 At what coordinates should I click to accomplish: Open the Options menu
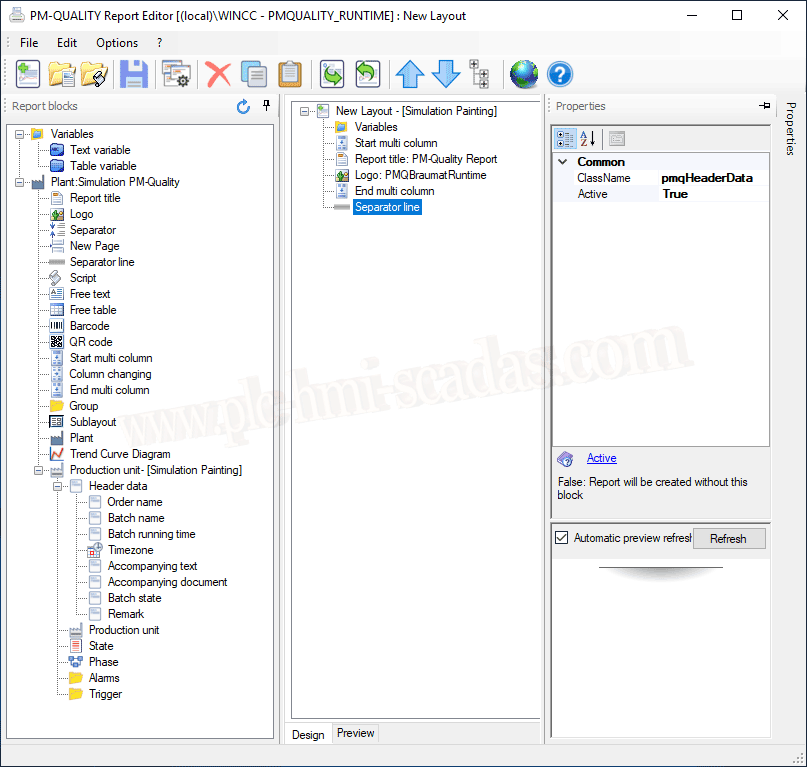tap(117, 43)
